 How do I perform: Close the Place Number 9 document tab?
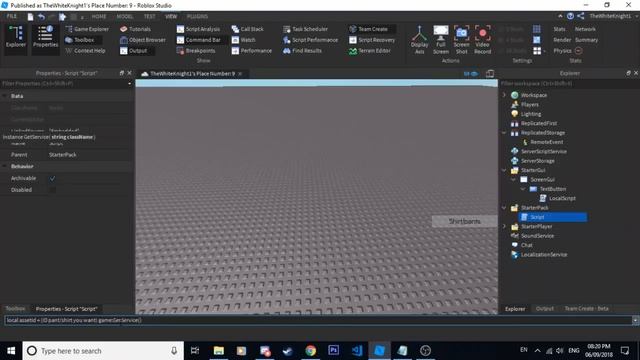[x=240, y=74]
